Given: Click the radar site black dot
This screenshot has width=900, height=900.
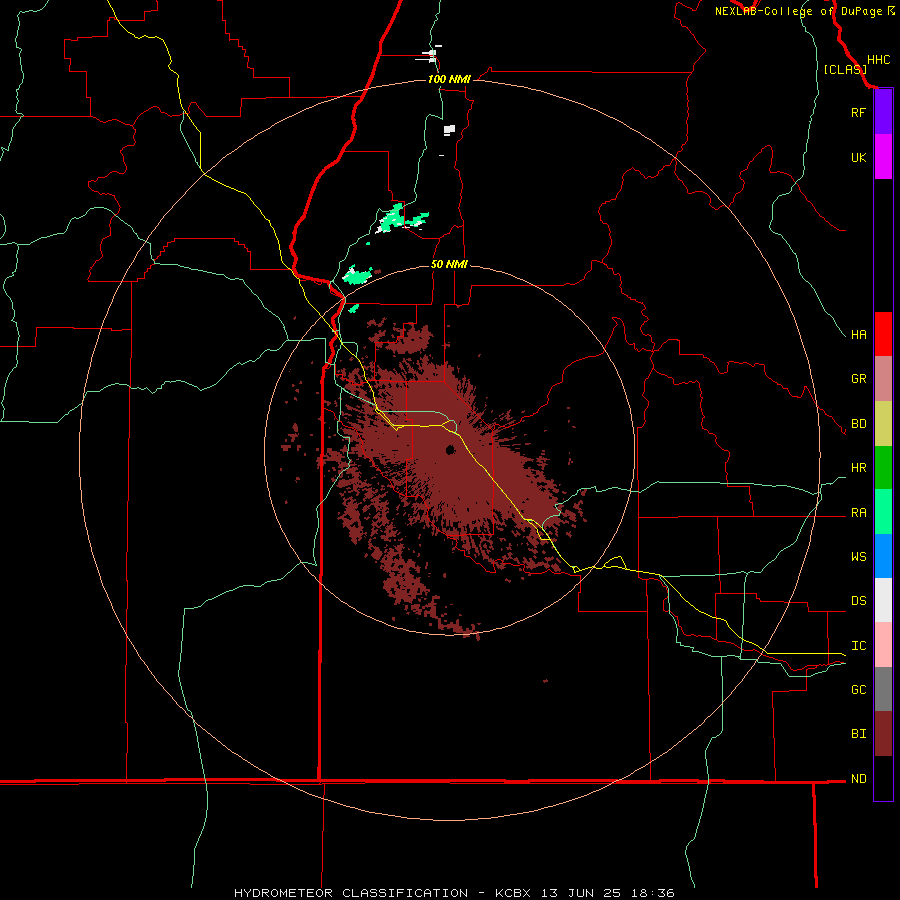Looking at the screenshot, I should (x=451, y=449).
